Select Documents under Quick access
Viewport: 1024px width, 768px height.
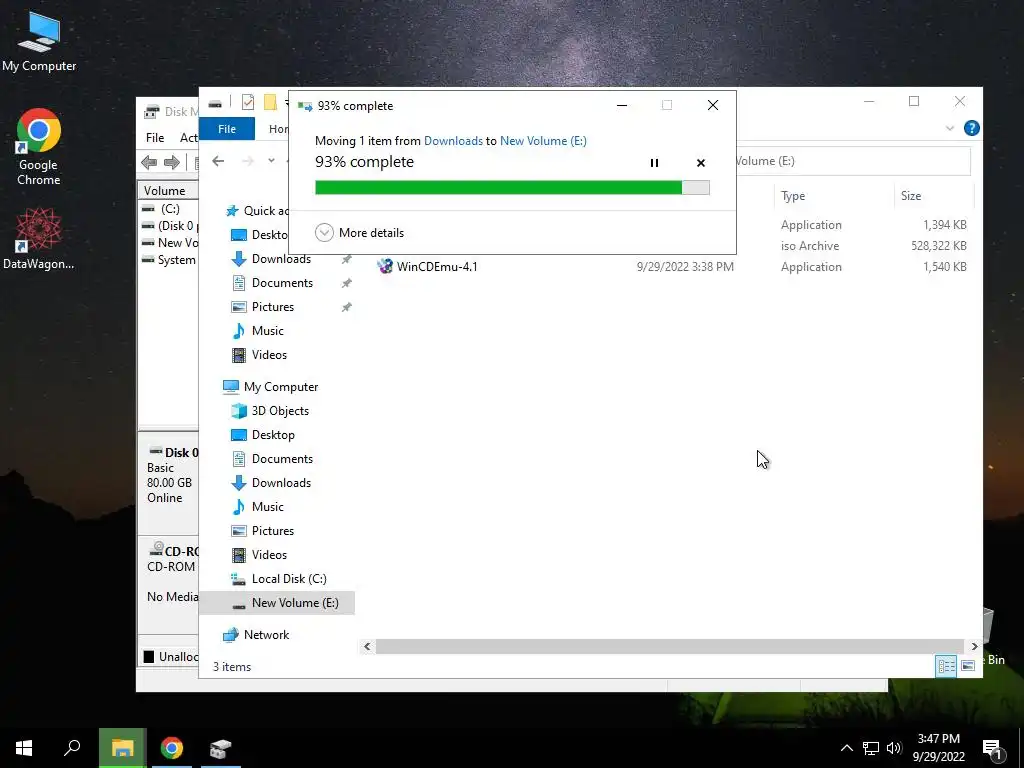(282, 283)
